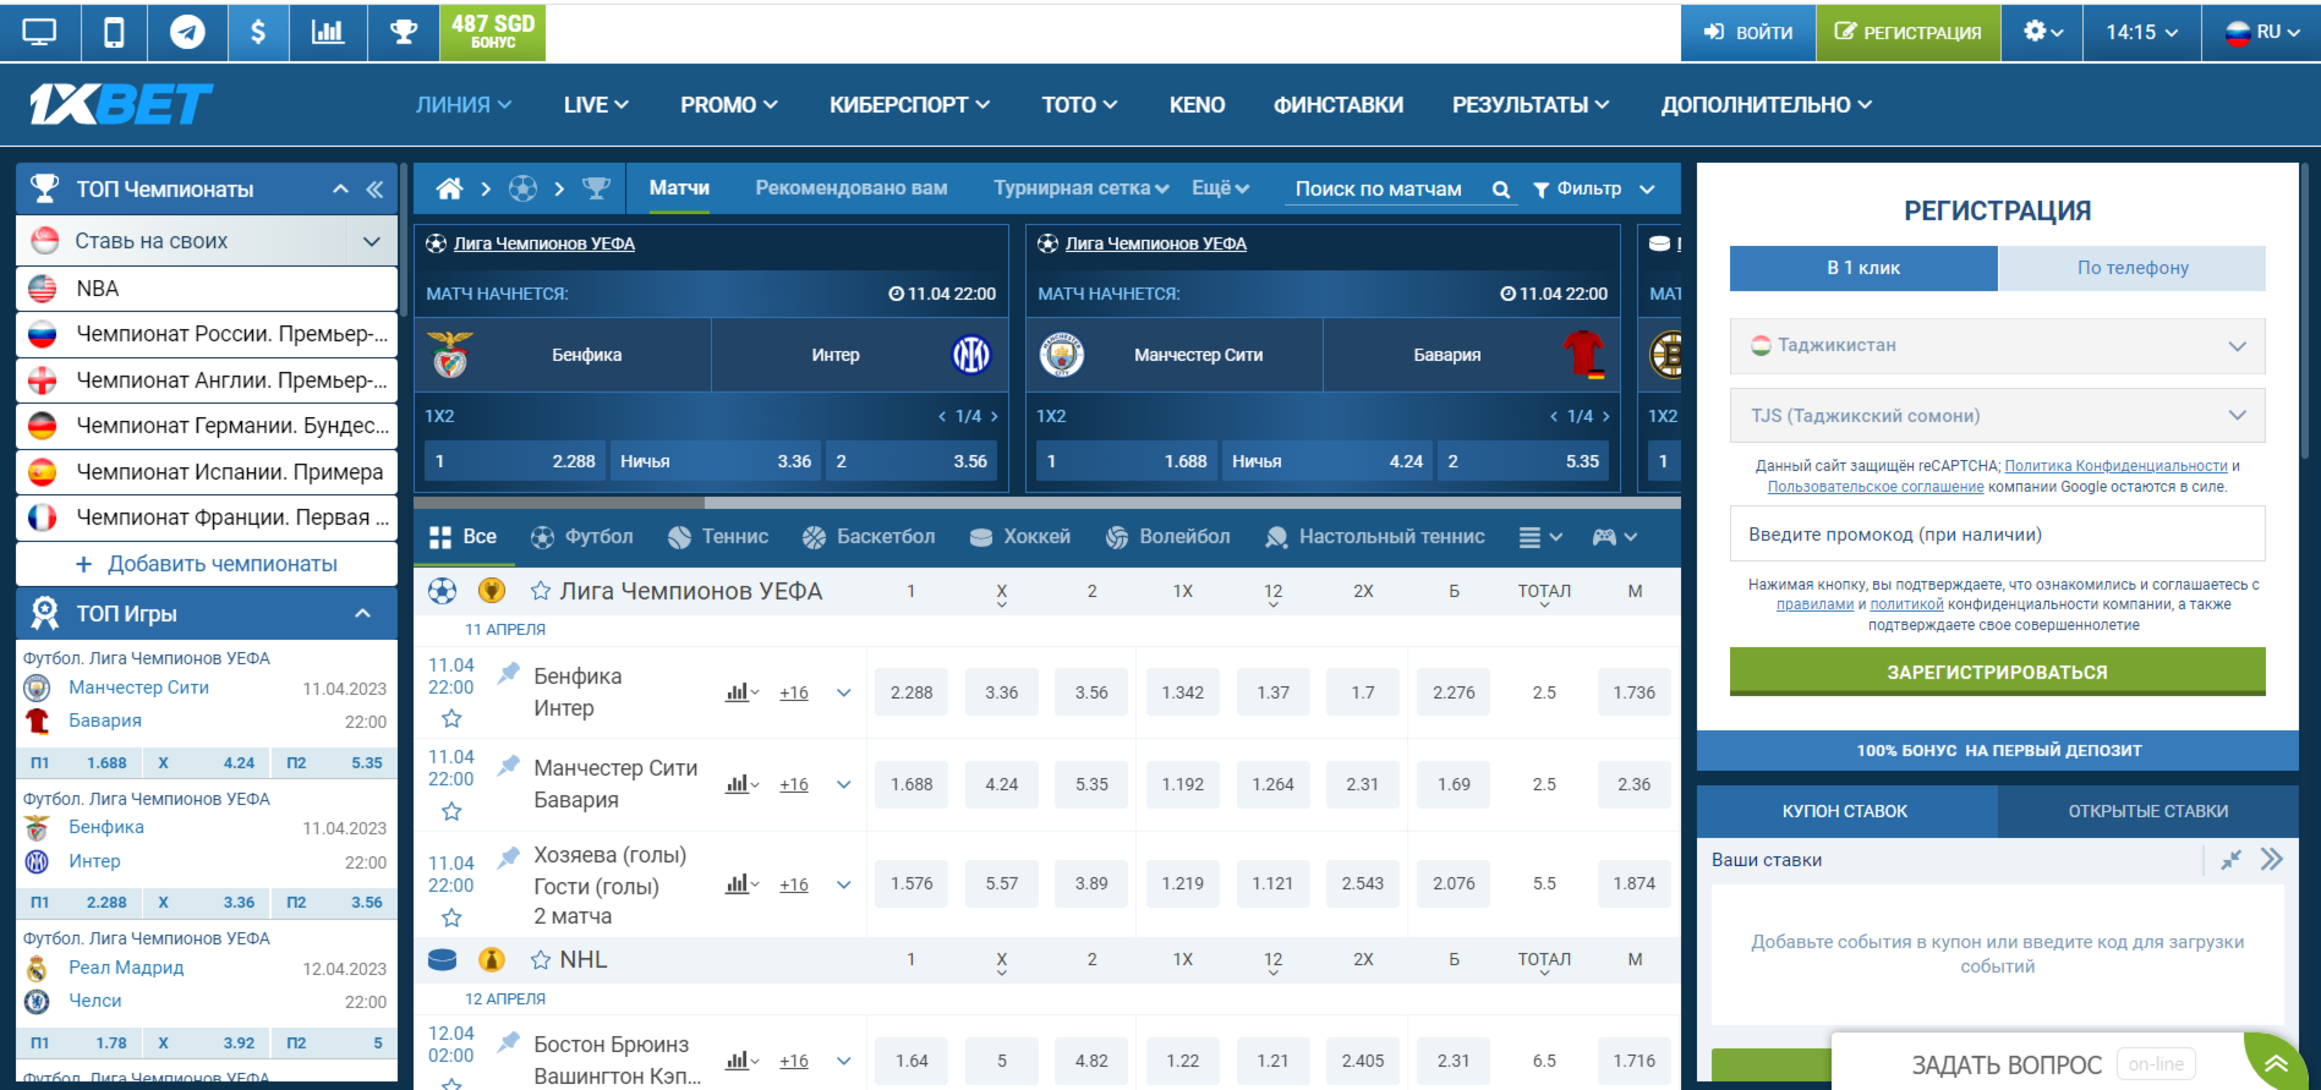Click the dollar payments icon
The height and width of the screenshot is (1090, 2321).
coord(258,32)
